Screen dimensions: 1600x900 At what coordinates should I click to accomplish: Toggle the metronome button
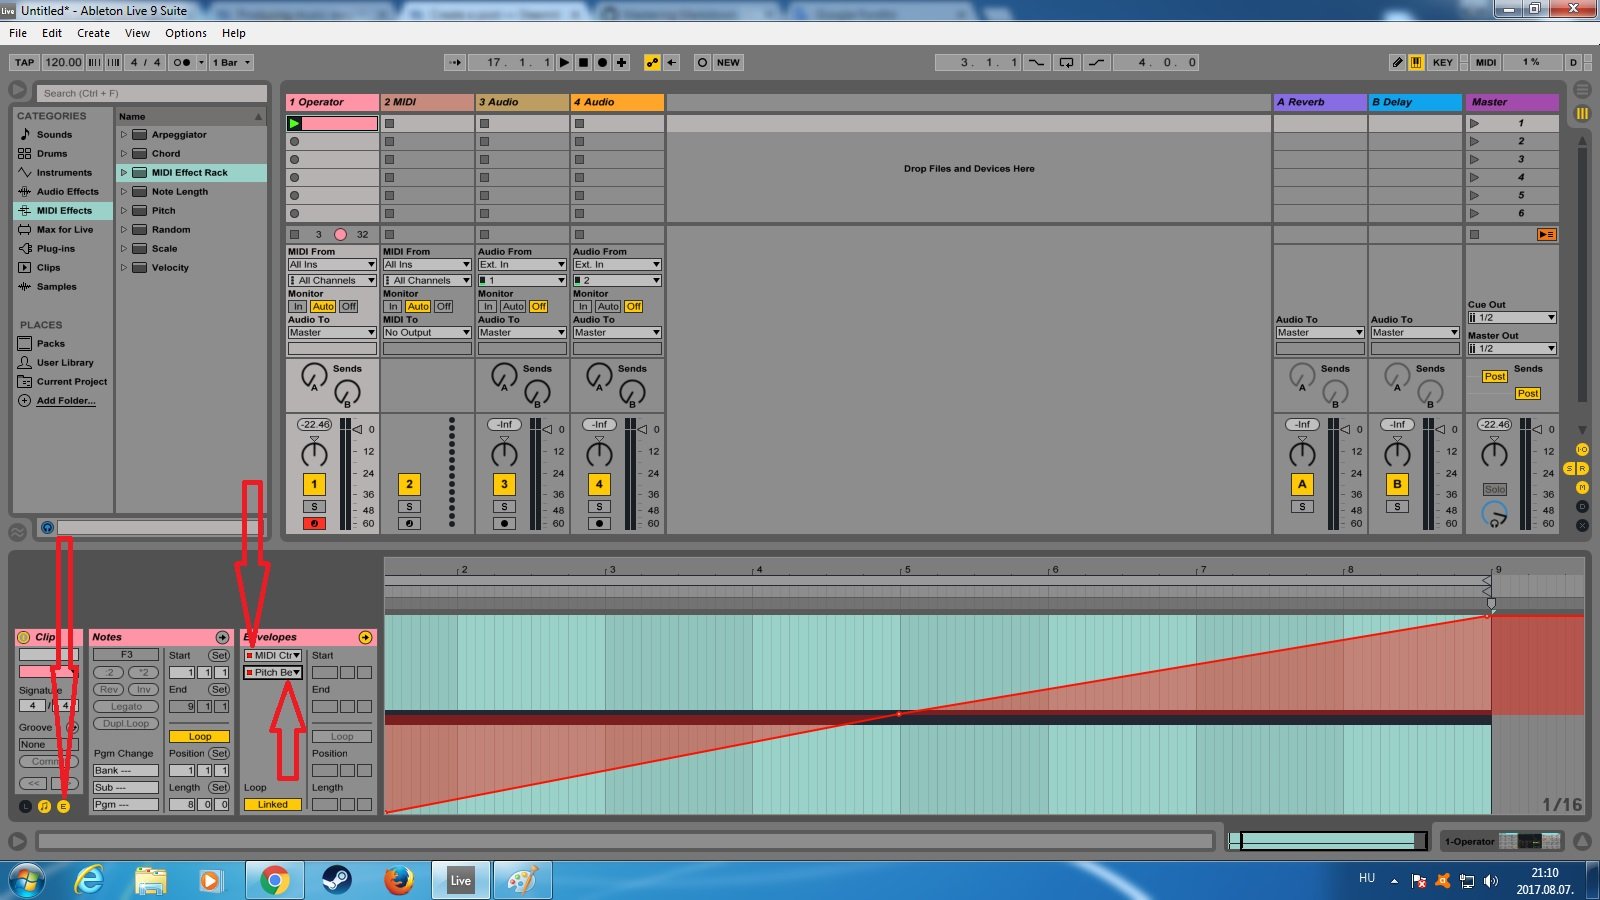(x=182, y=62)
